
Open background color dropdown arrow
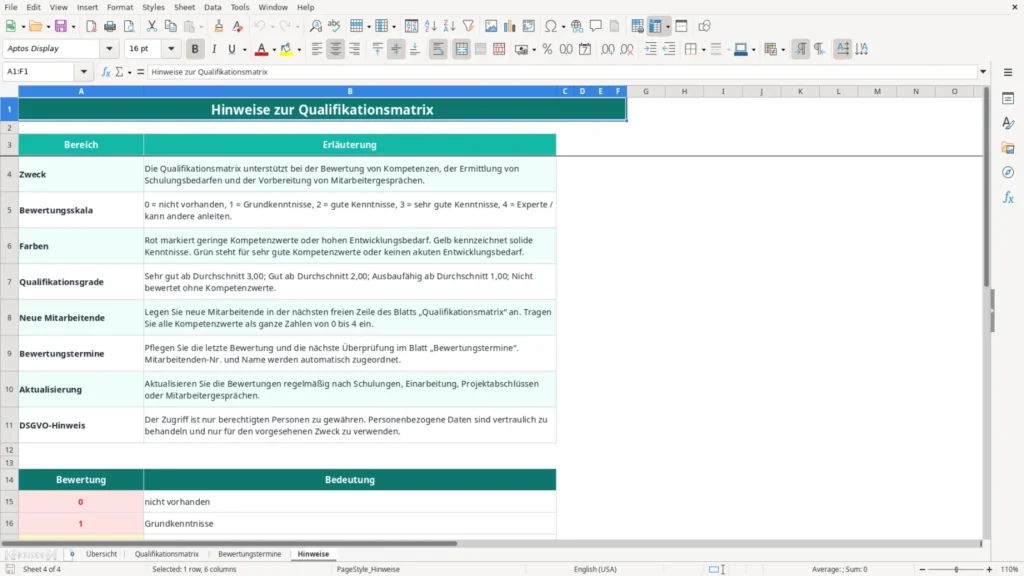click(299, 50)
